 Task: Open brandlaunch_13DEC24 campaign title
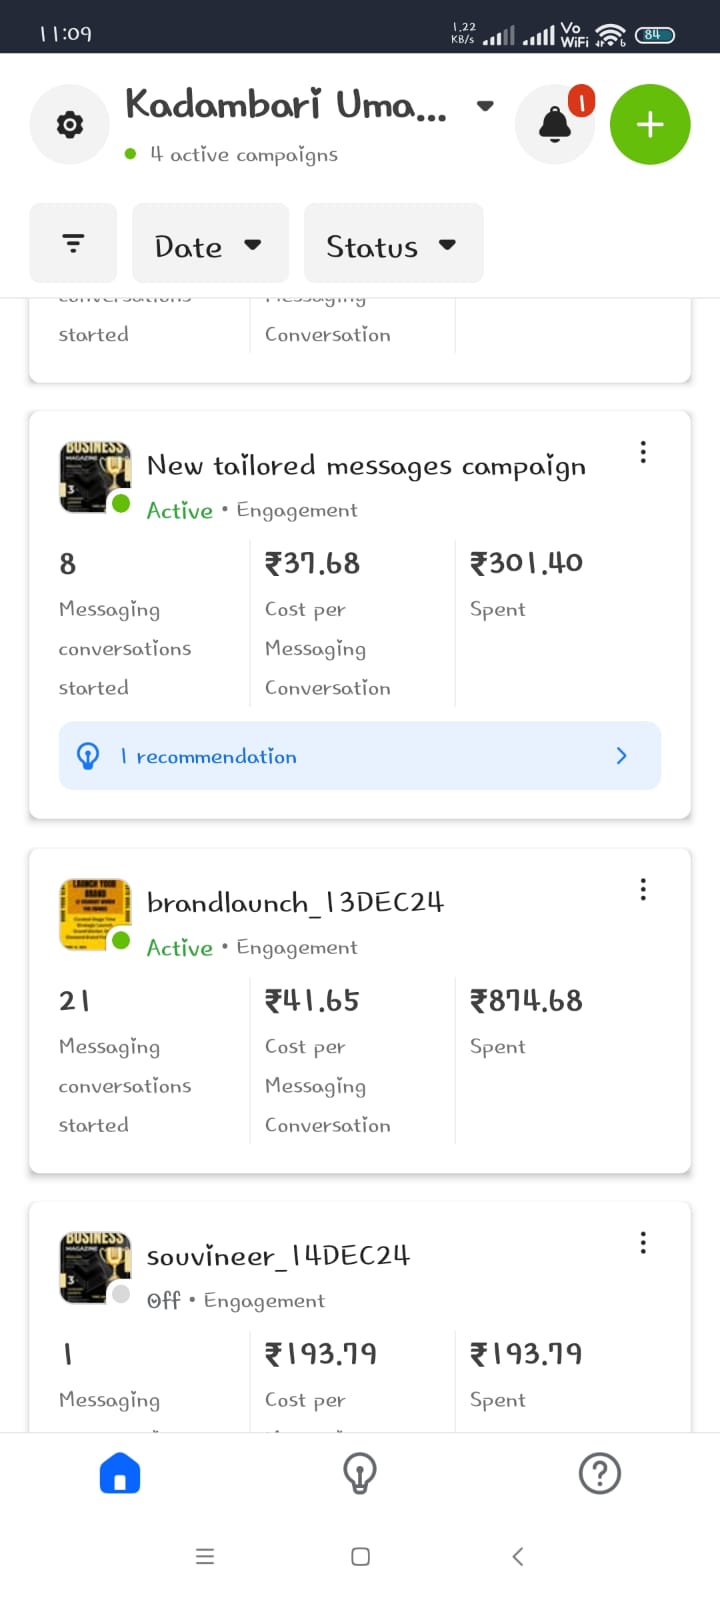[295, 902]
